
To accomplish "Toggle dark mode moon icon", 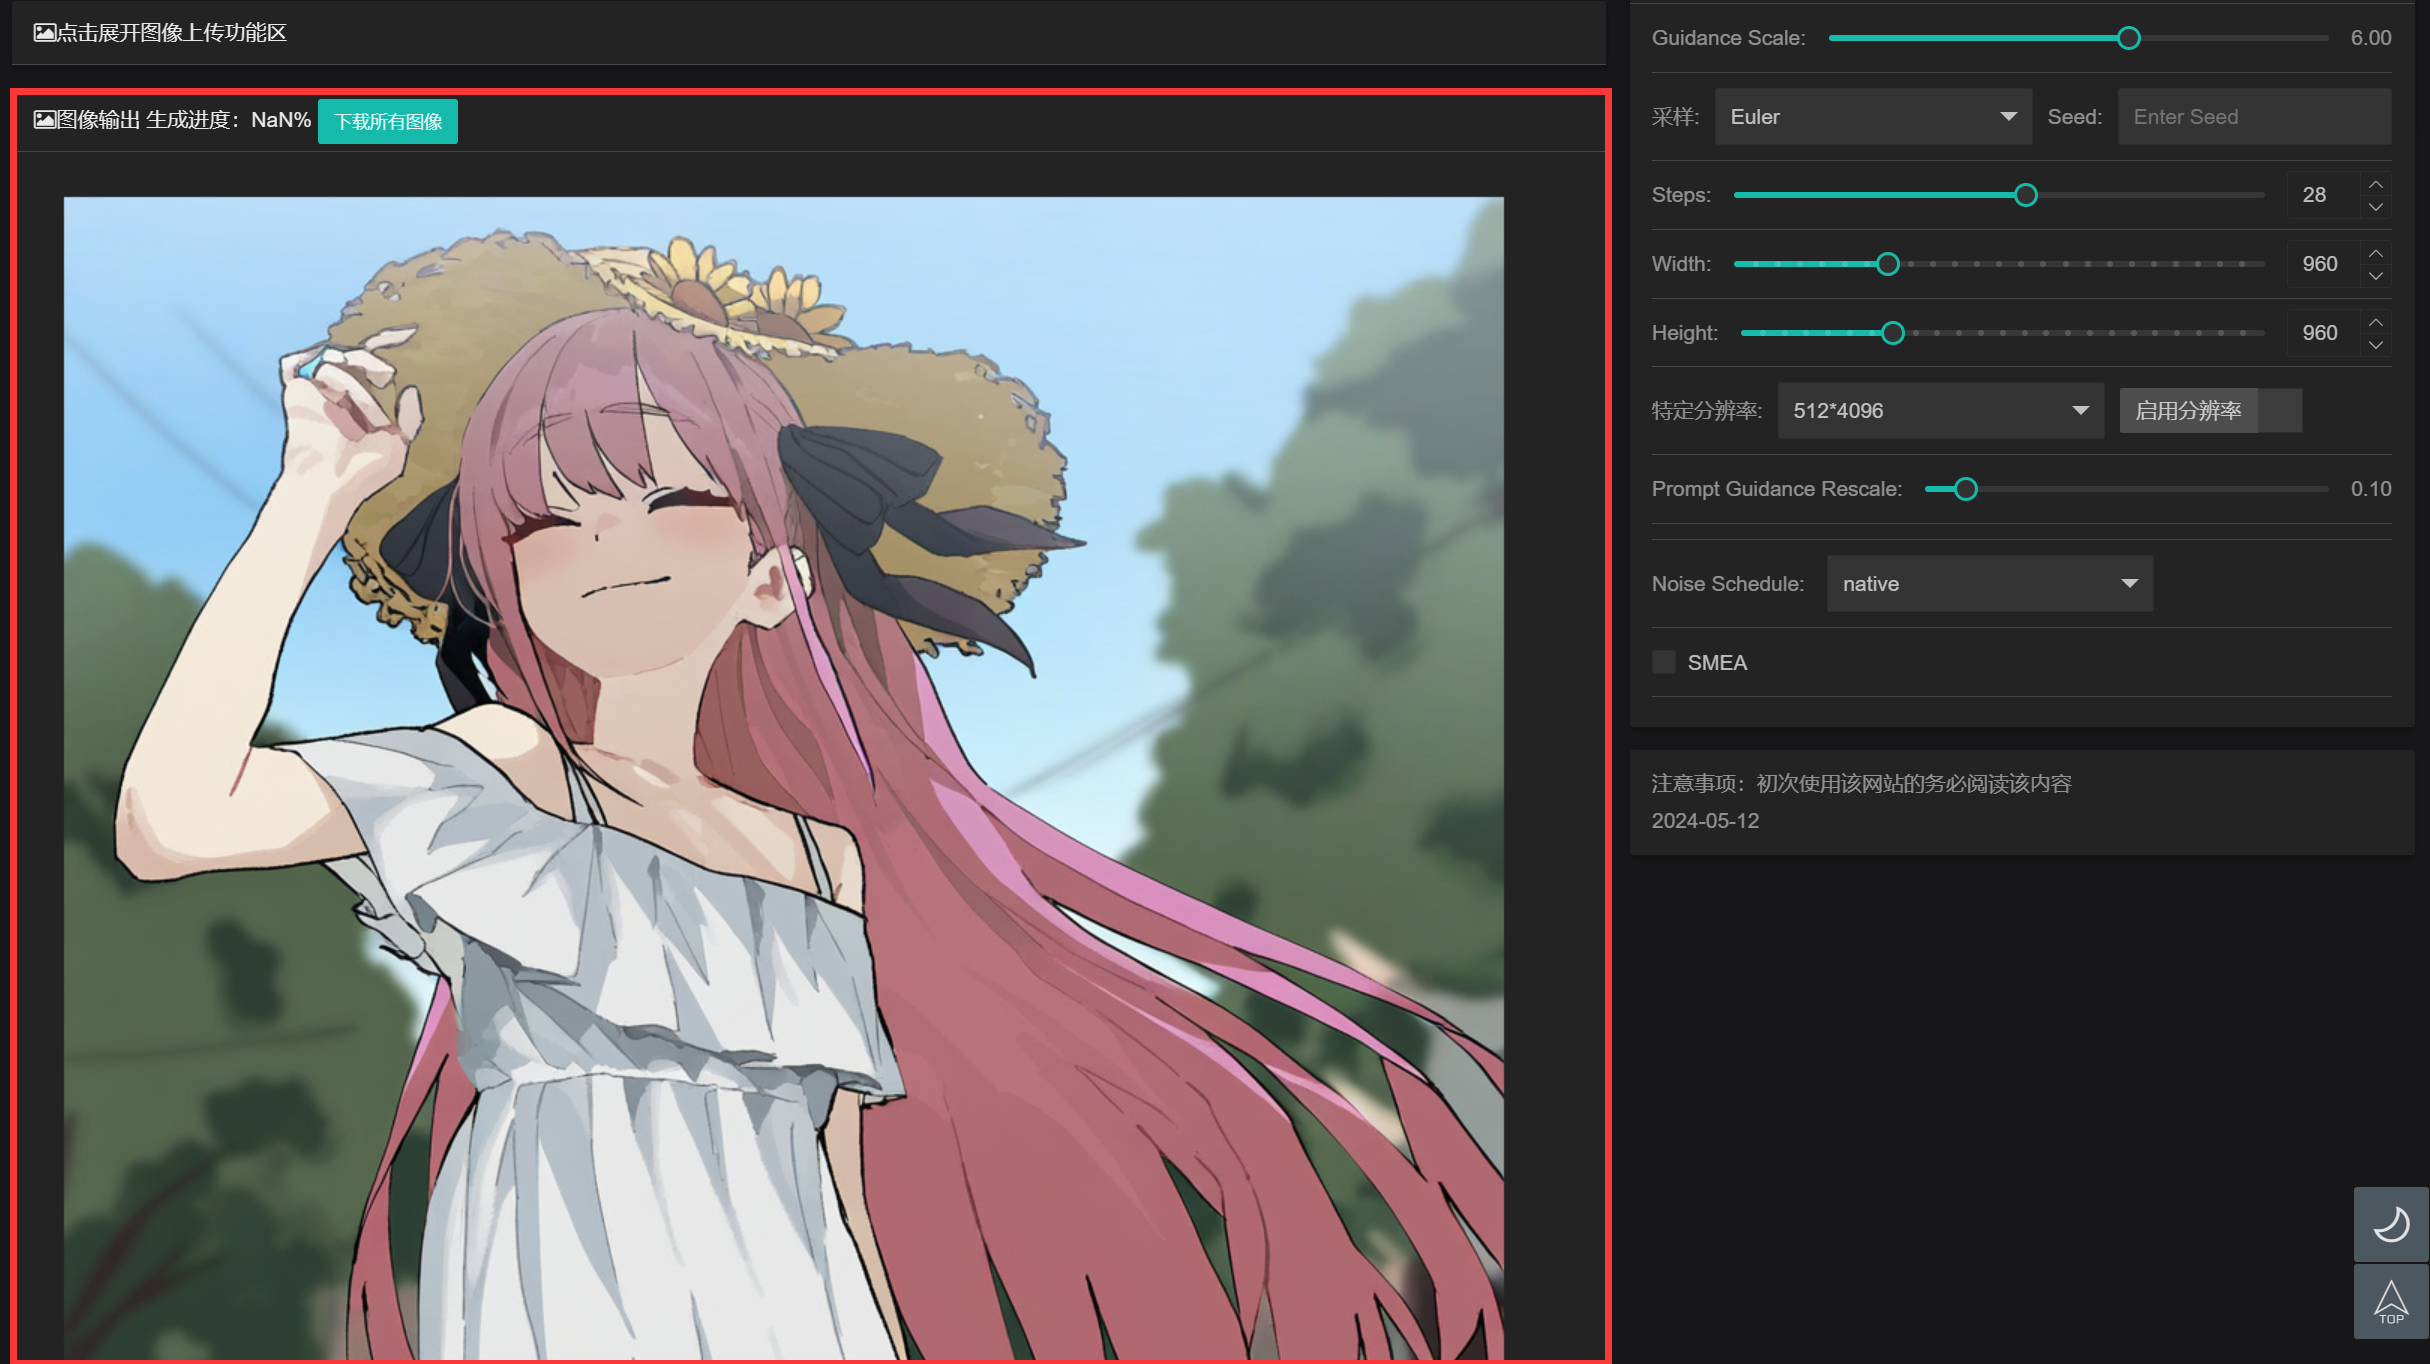I will click(x=2390, y=1224).
